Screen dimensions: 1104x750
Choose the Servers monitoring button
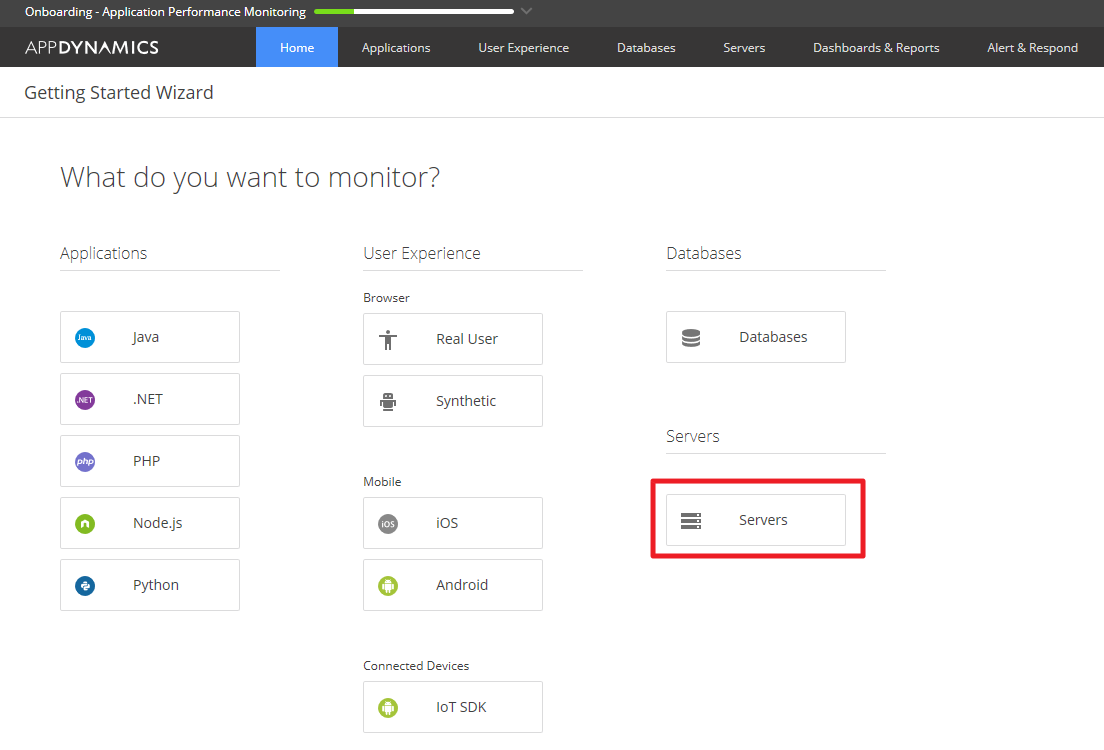click(x=755, y=520)
